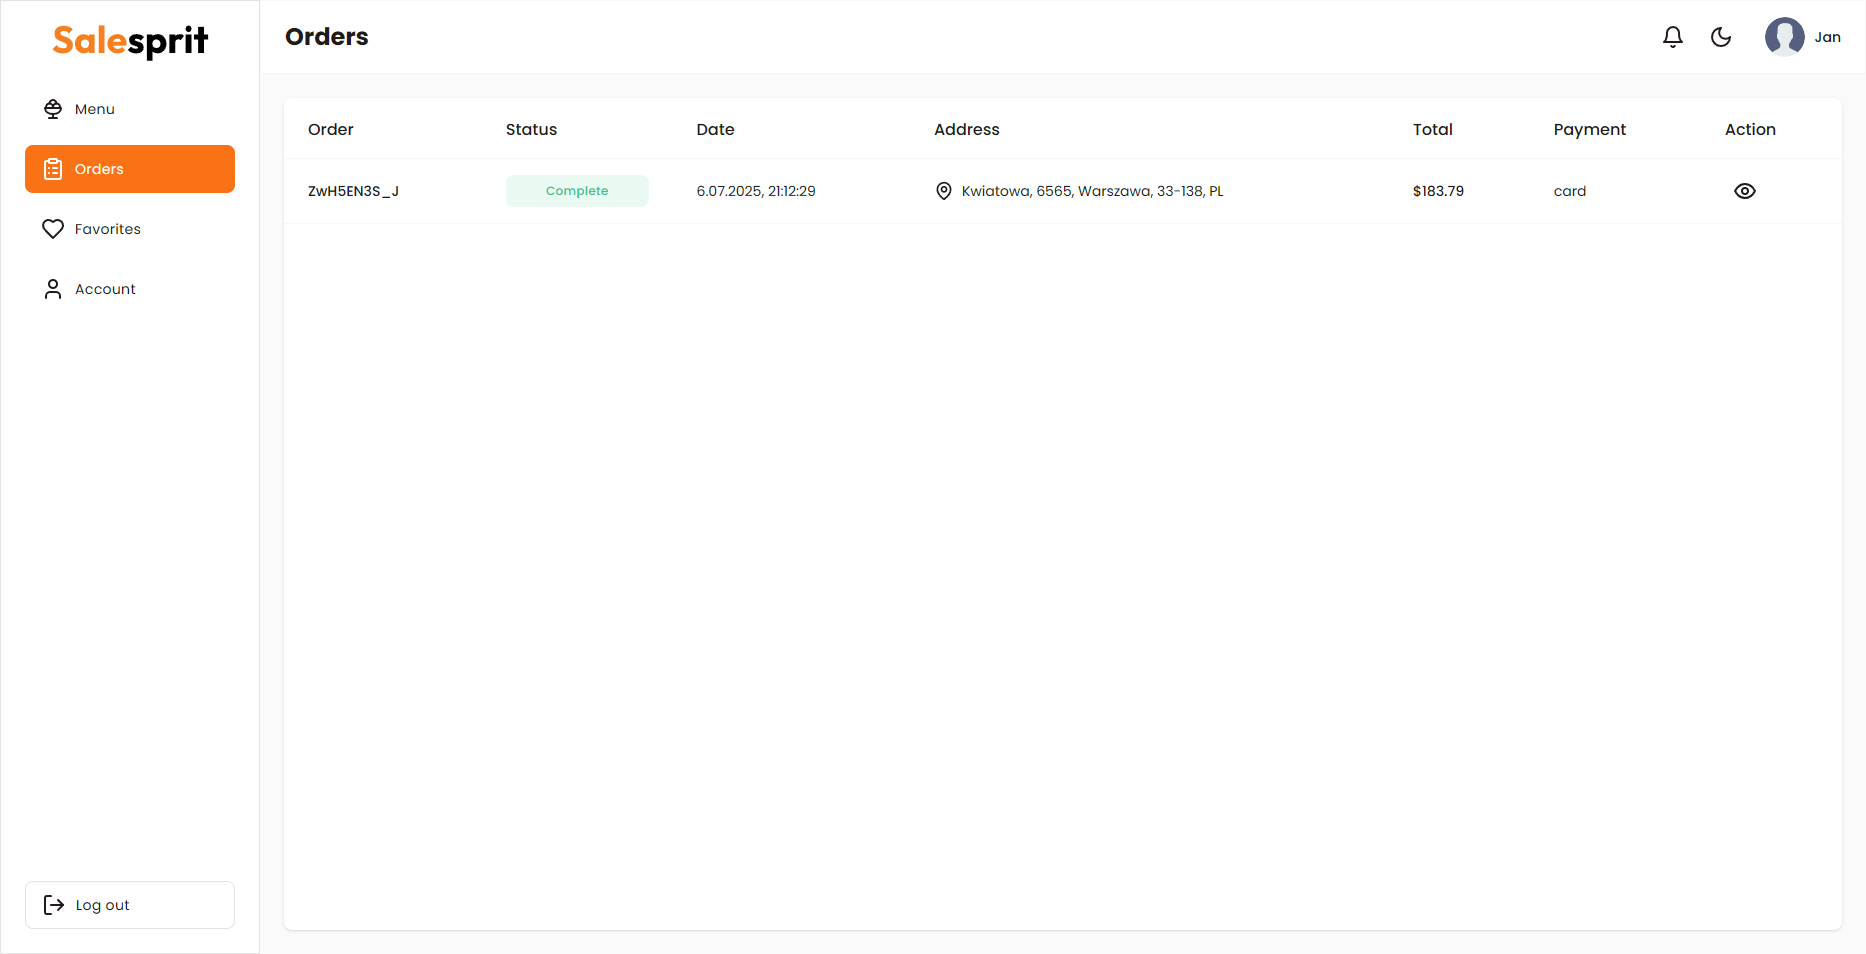Select the Orders sidebar item
The height and width of the screenshot is (954, 1866).
point(130,169)
